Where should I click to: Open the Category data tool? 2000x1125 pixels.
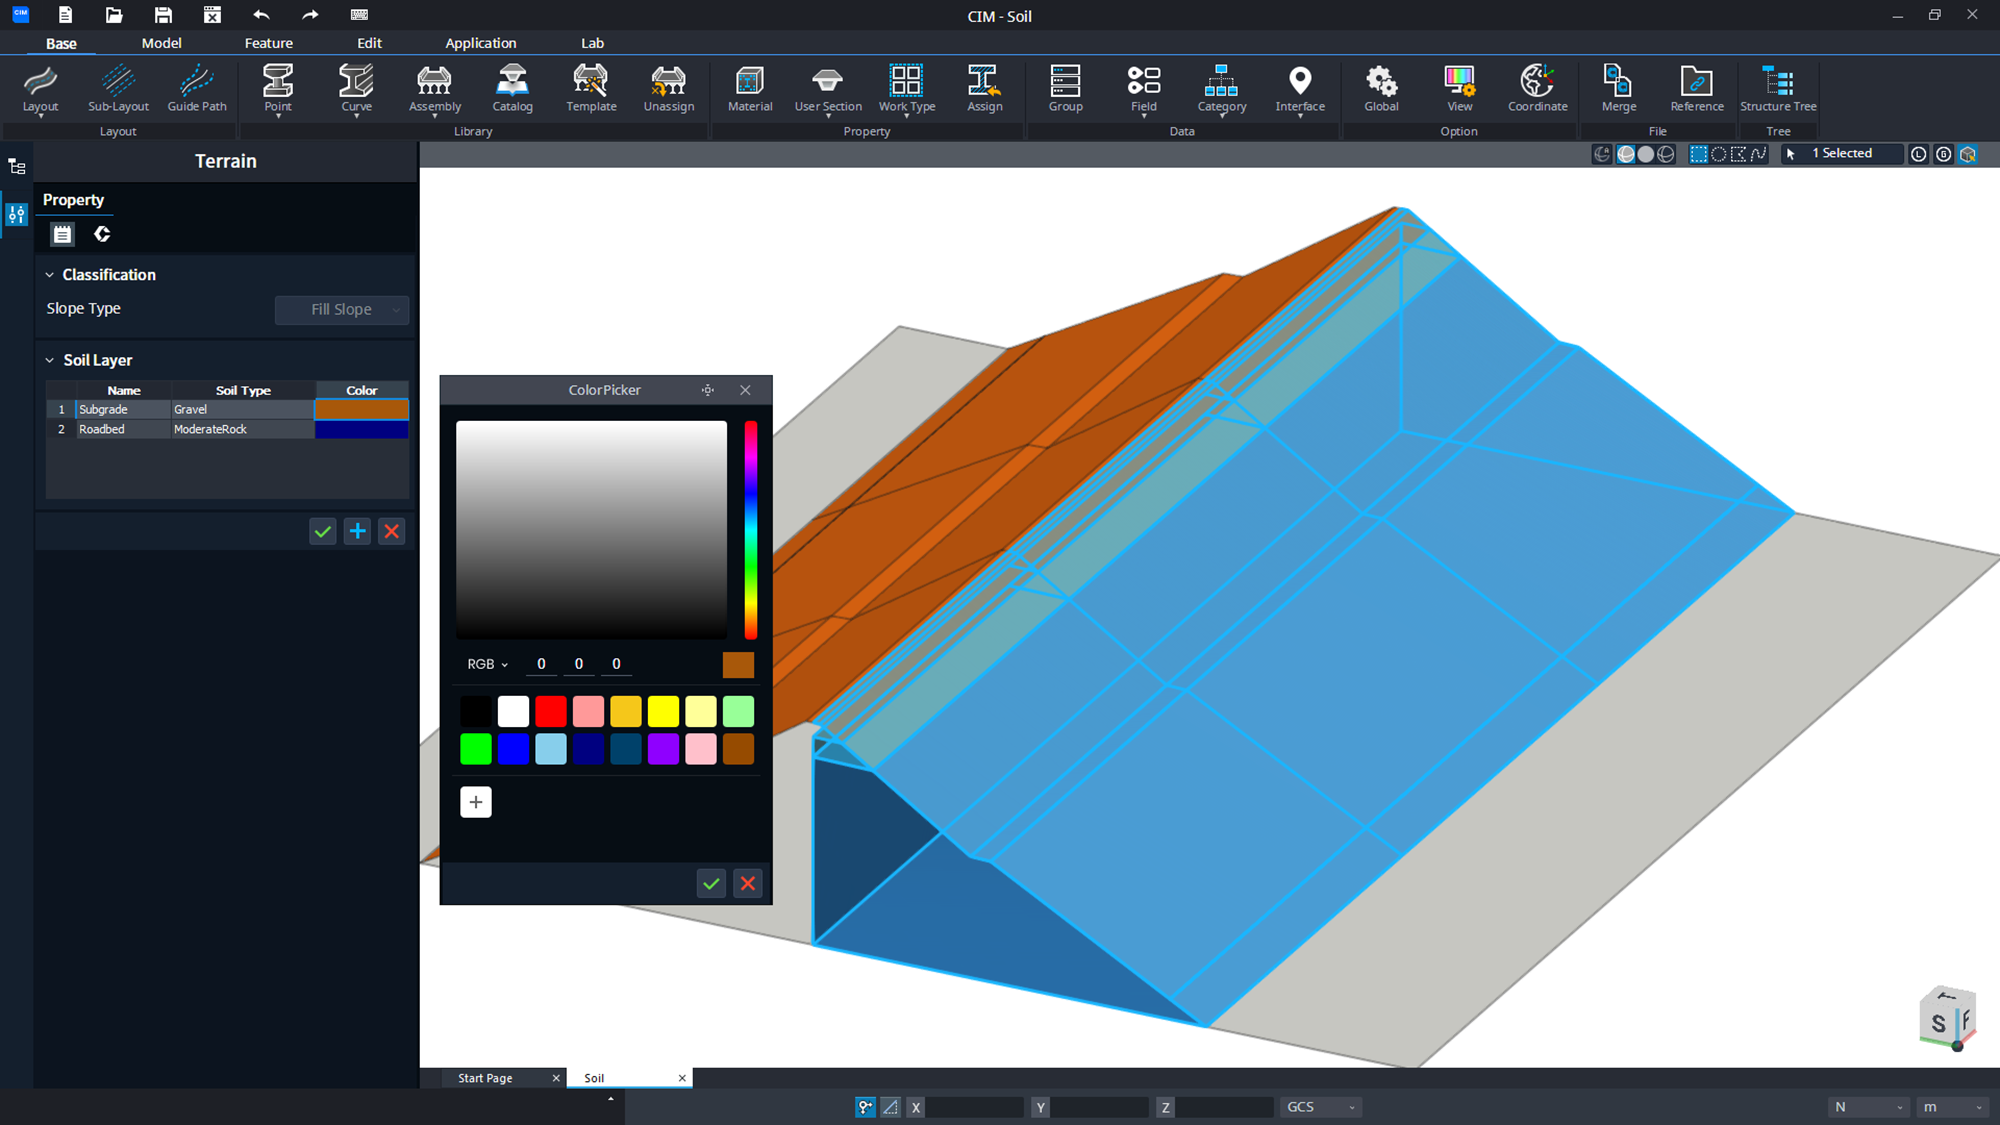pos(1221,89)
